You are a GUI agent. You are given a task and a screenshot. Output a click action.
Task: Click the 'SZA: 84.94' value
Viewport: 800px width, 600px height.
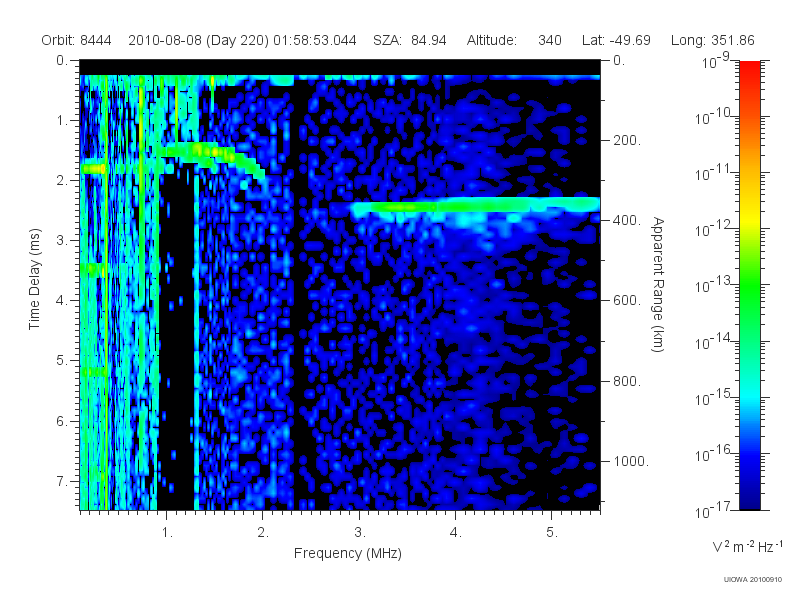point(410,40)
